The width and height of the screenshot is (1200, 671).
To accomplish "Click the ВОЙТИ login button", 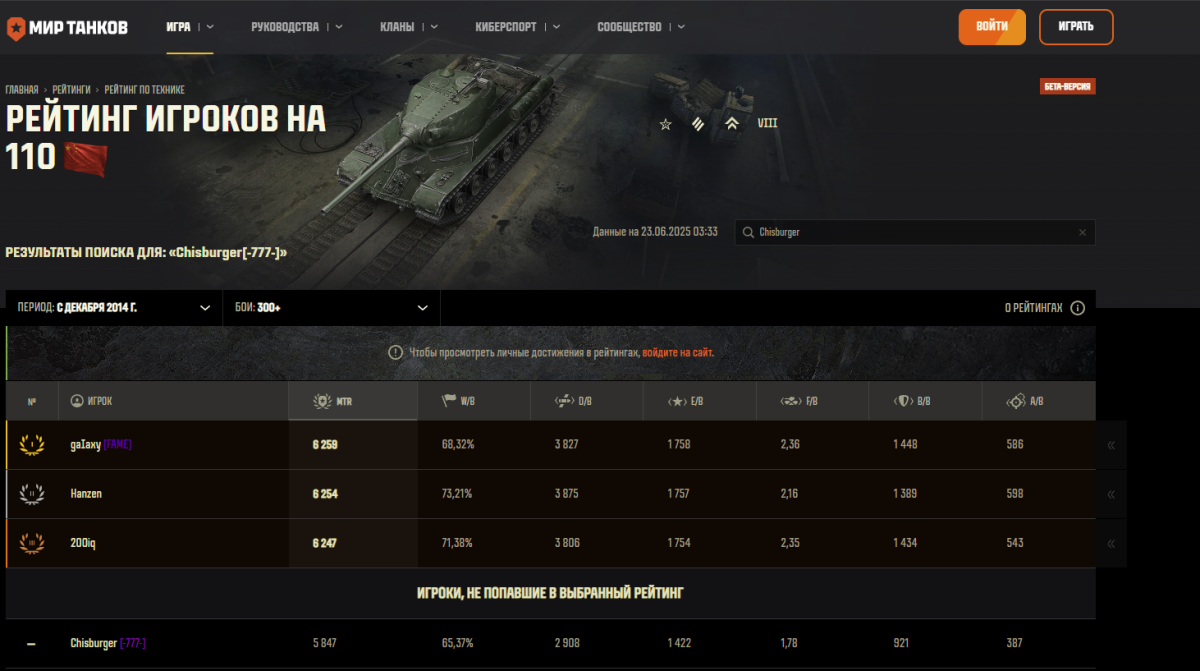I will point(992,27).
